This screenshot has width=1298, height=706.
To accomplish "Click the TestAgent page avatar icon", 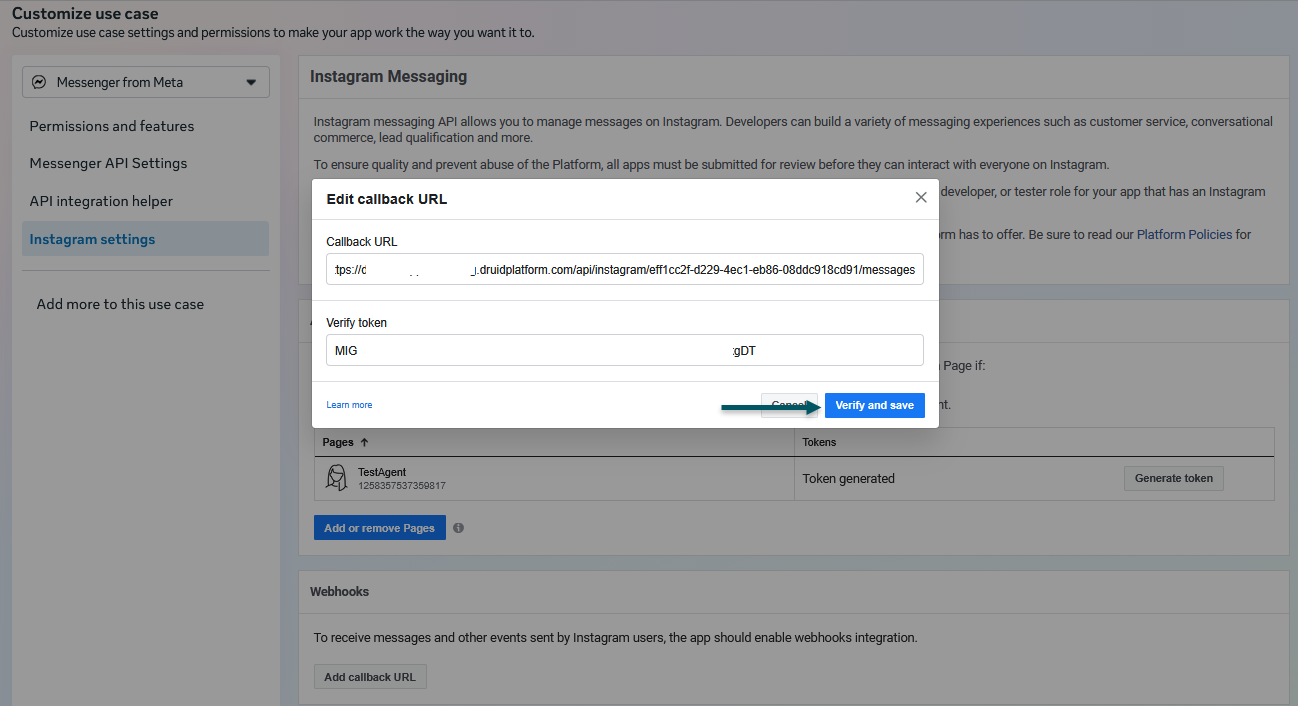I will pos(337,479).
